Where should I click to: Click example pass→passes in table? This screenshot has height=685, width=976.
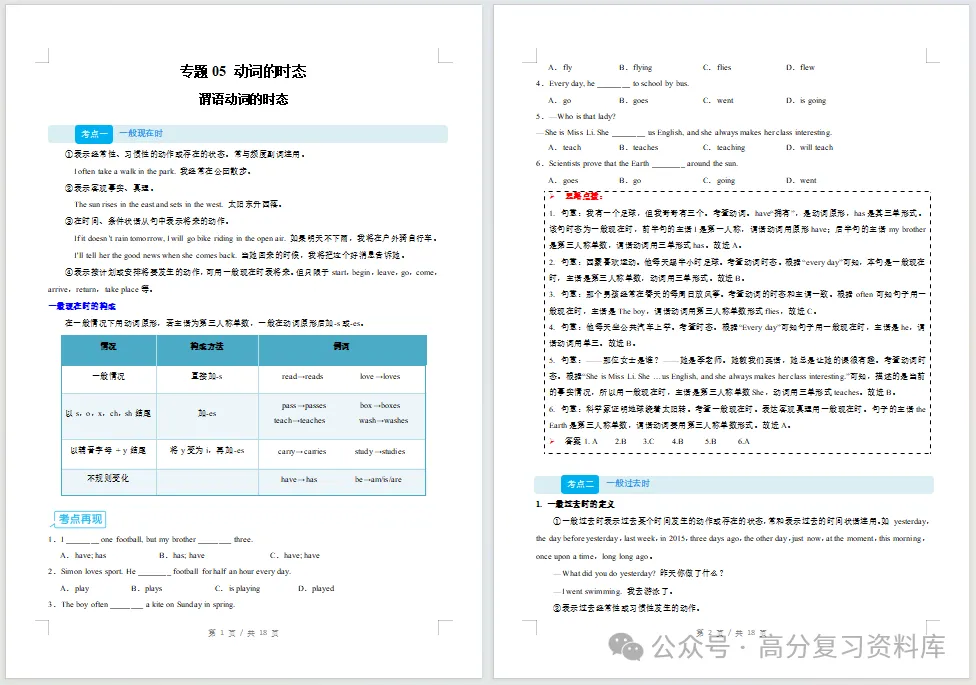[x=304, y=405]
